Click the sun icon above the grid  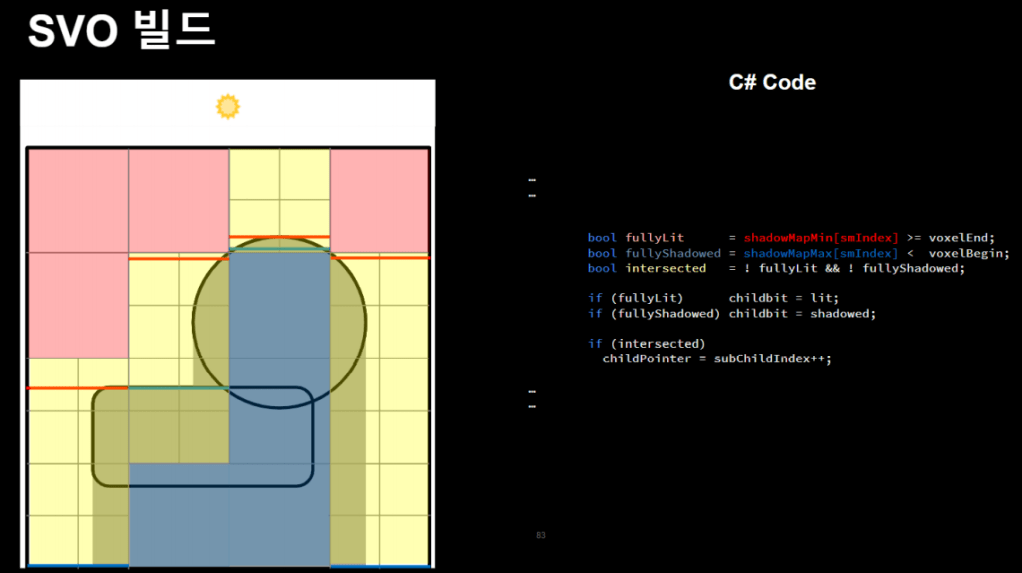tap(228, 106)
